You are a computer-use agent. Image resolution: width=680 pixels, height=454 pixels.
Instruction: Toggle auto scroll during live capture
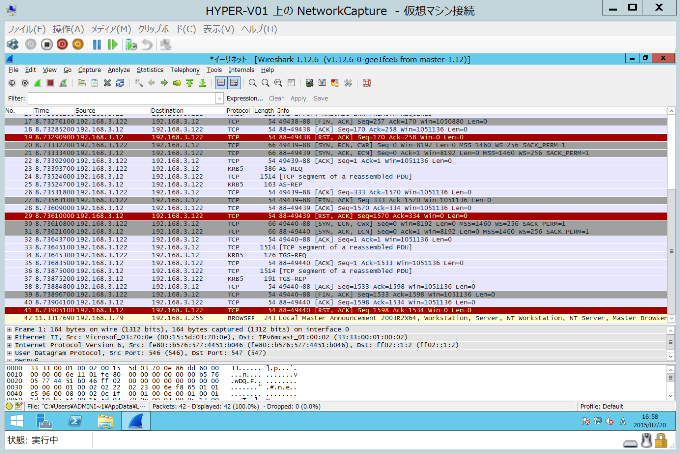coord(234,83)
